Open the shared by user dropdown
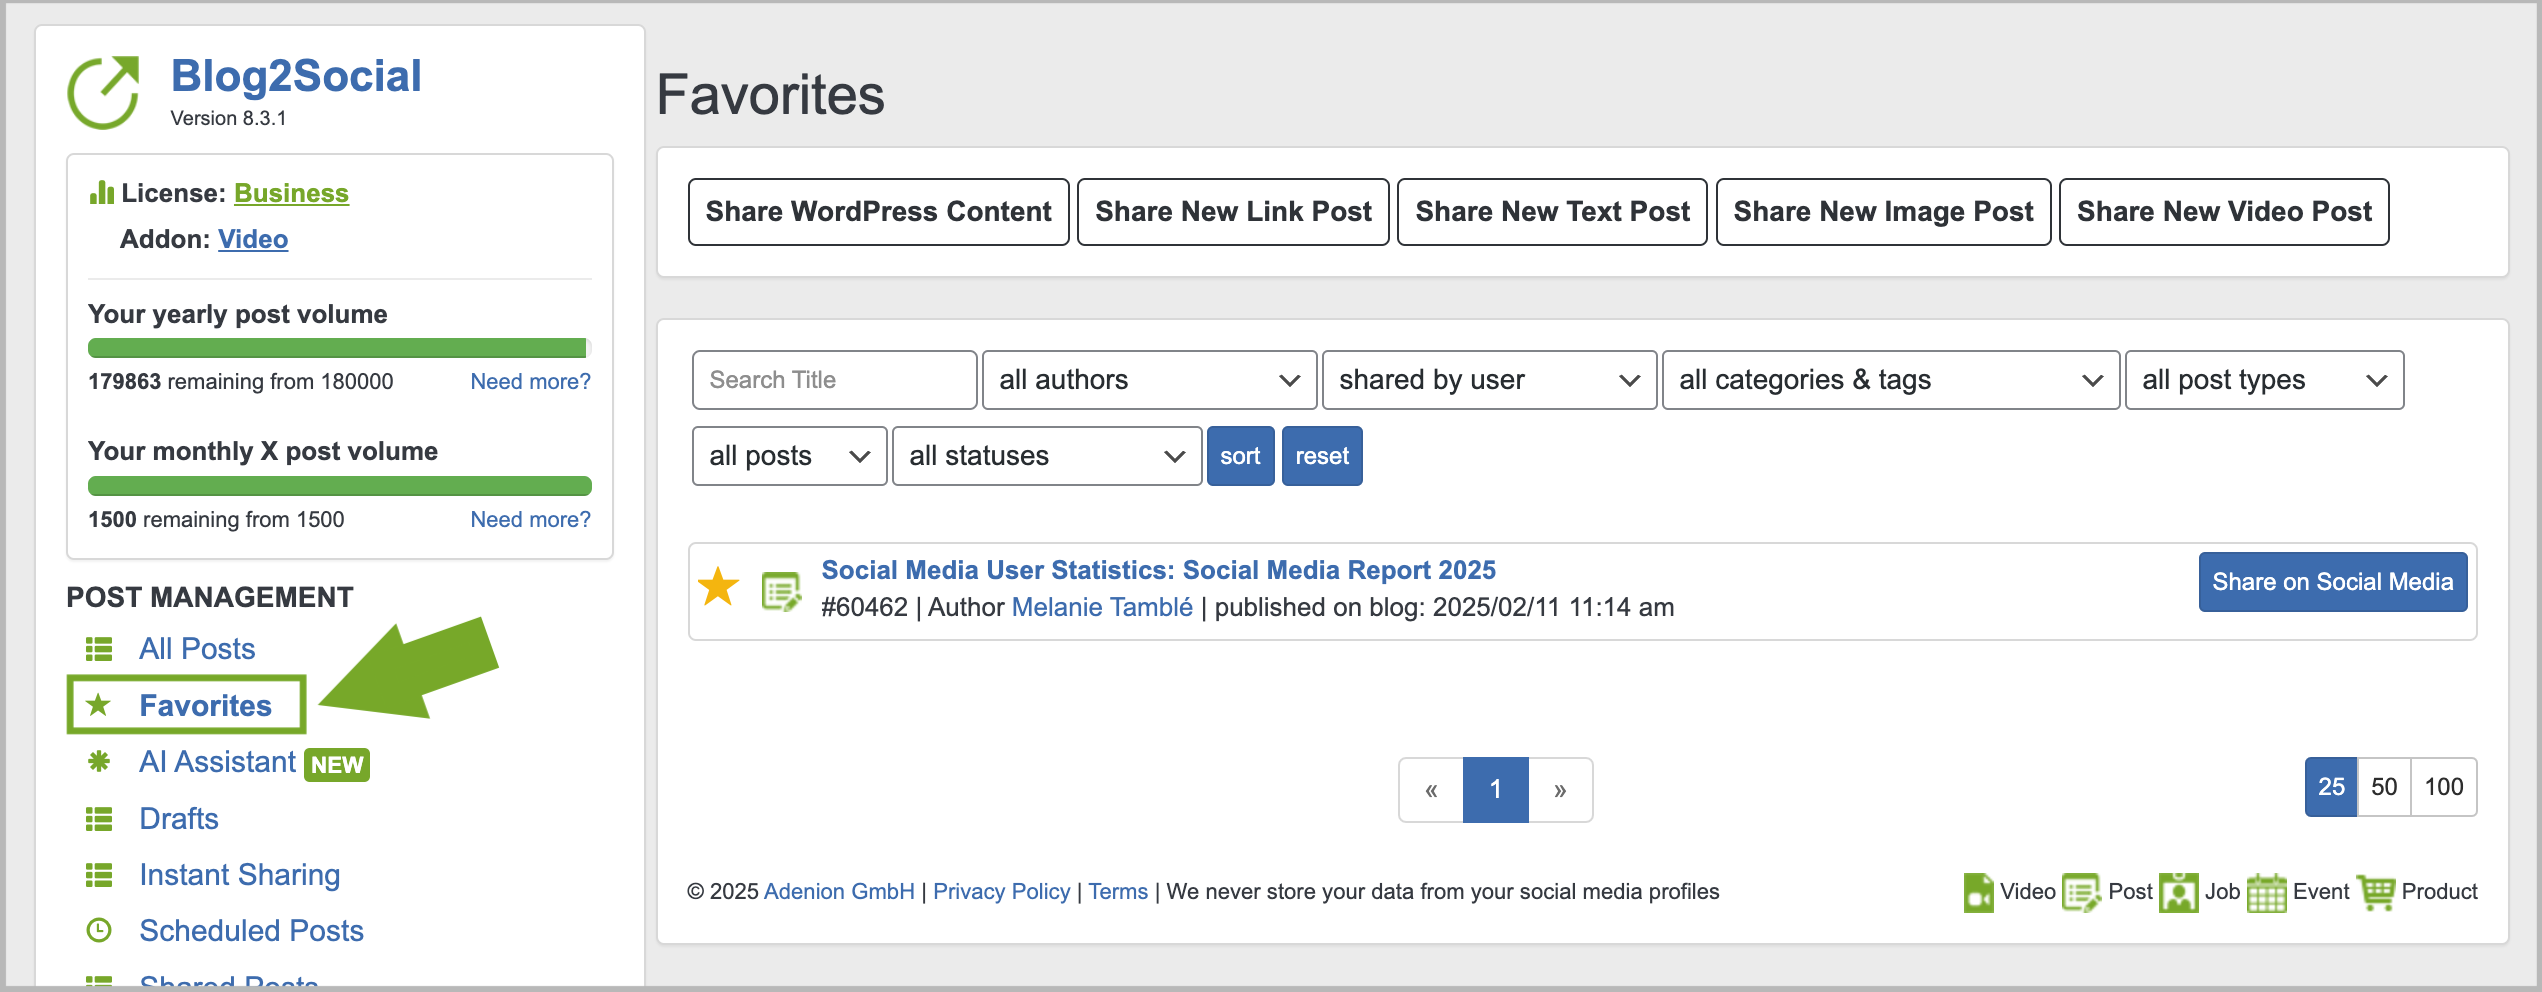 click(1489, 380)
